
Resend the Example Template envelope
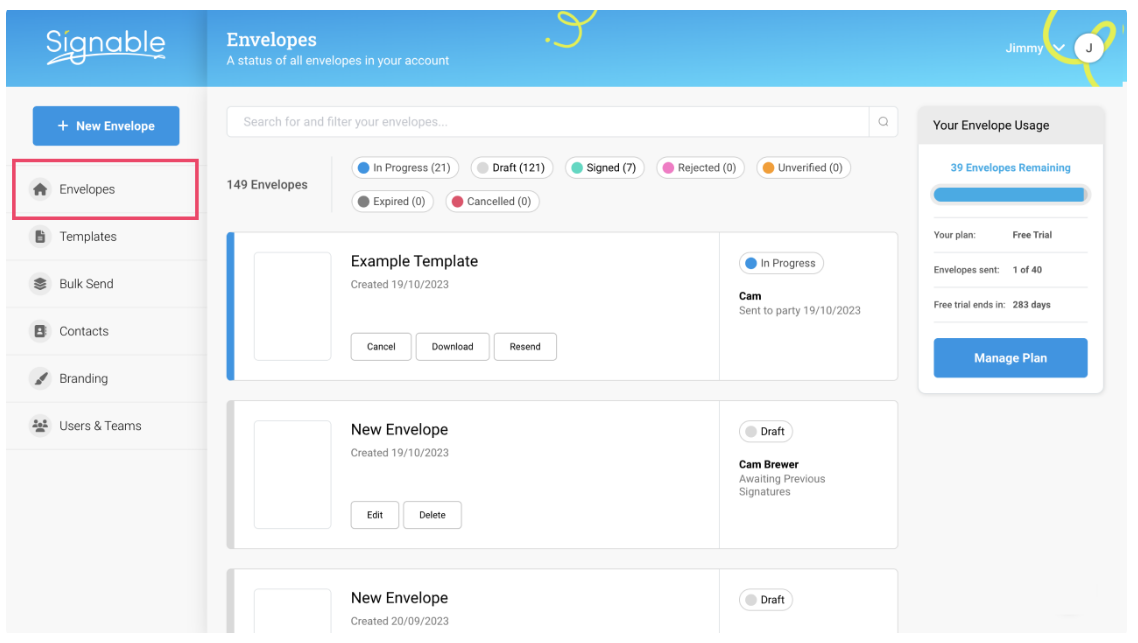525,347
